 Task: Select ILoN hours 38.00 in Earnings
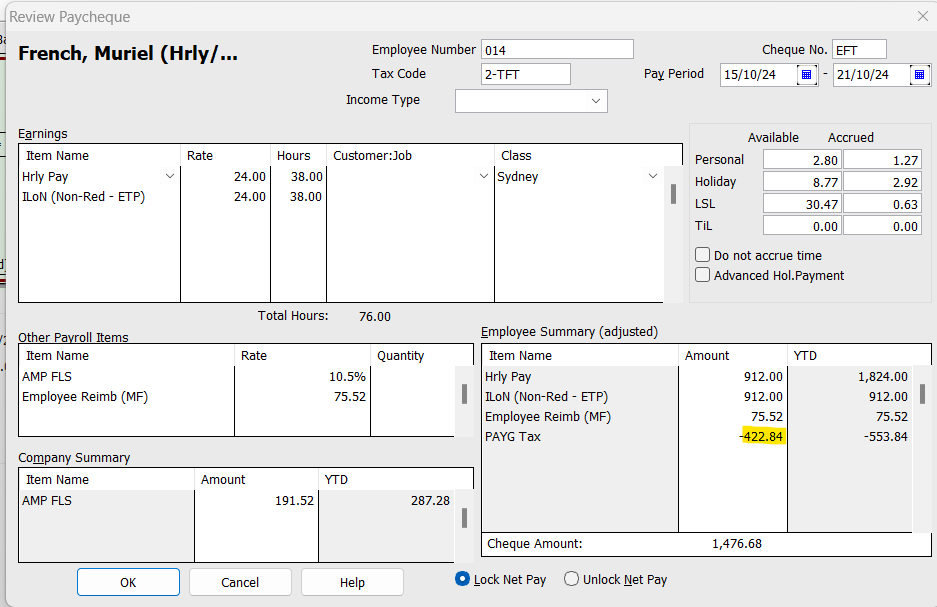305,197
